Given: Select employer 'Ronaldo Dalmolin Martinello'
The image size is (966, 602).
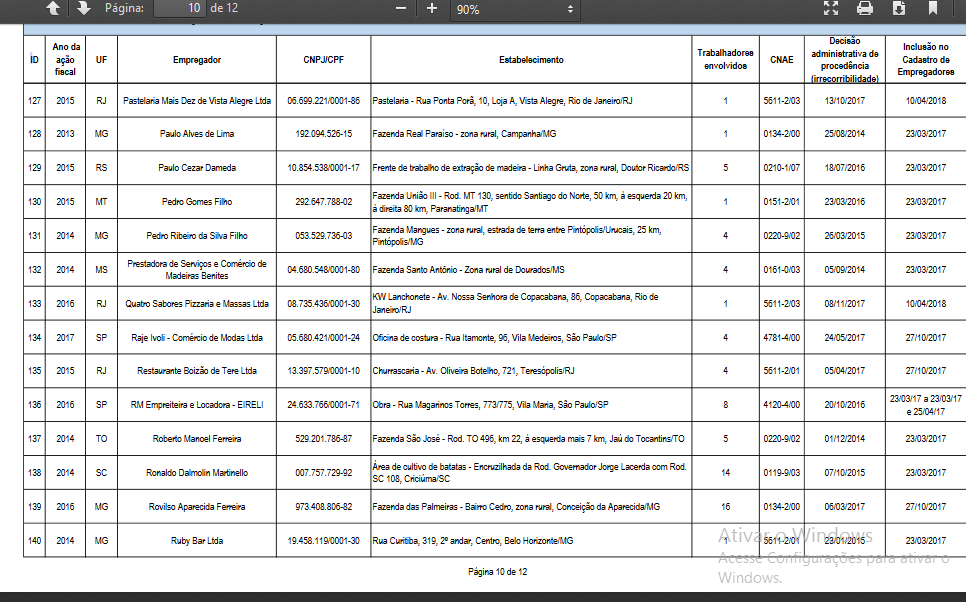Looking at the screenshot, I should 197,473.
